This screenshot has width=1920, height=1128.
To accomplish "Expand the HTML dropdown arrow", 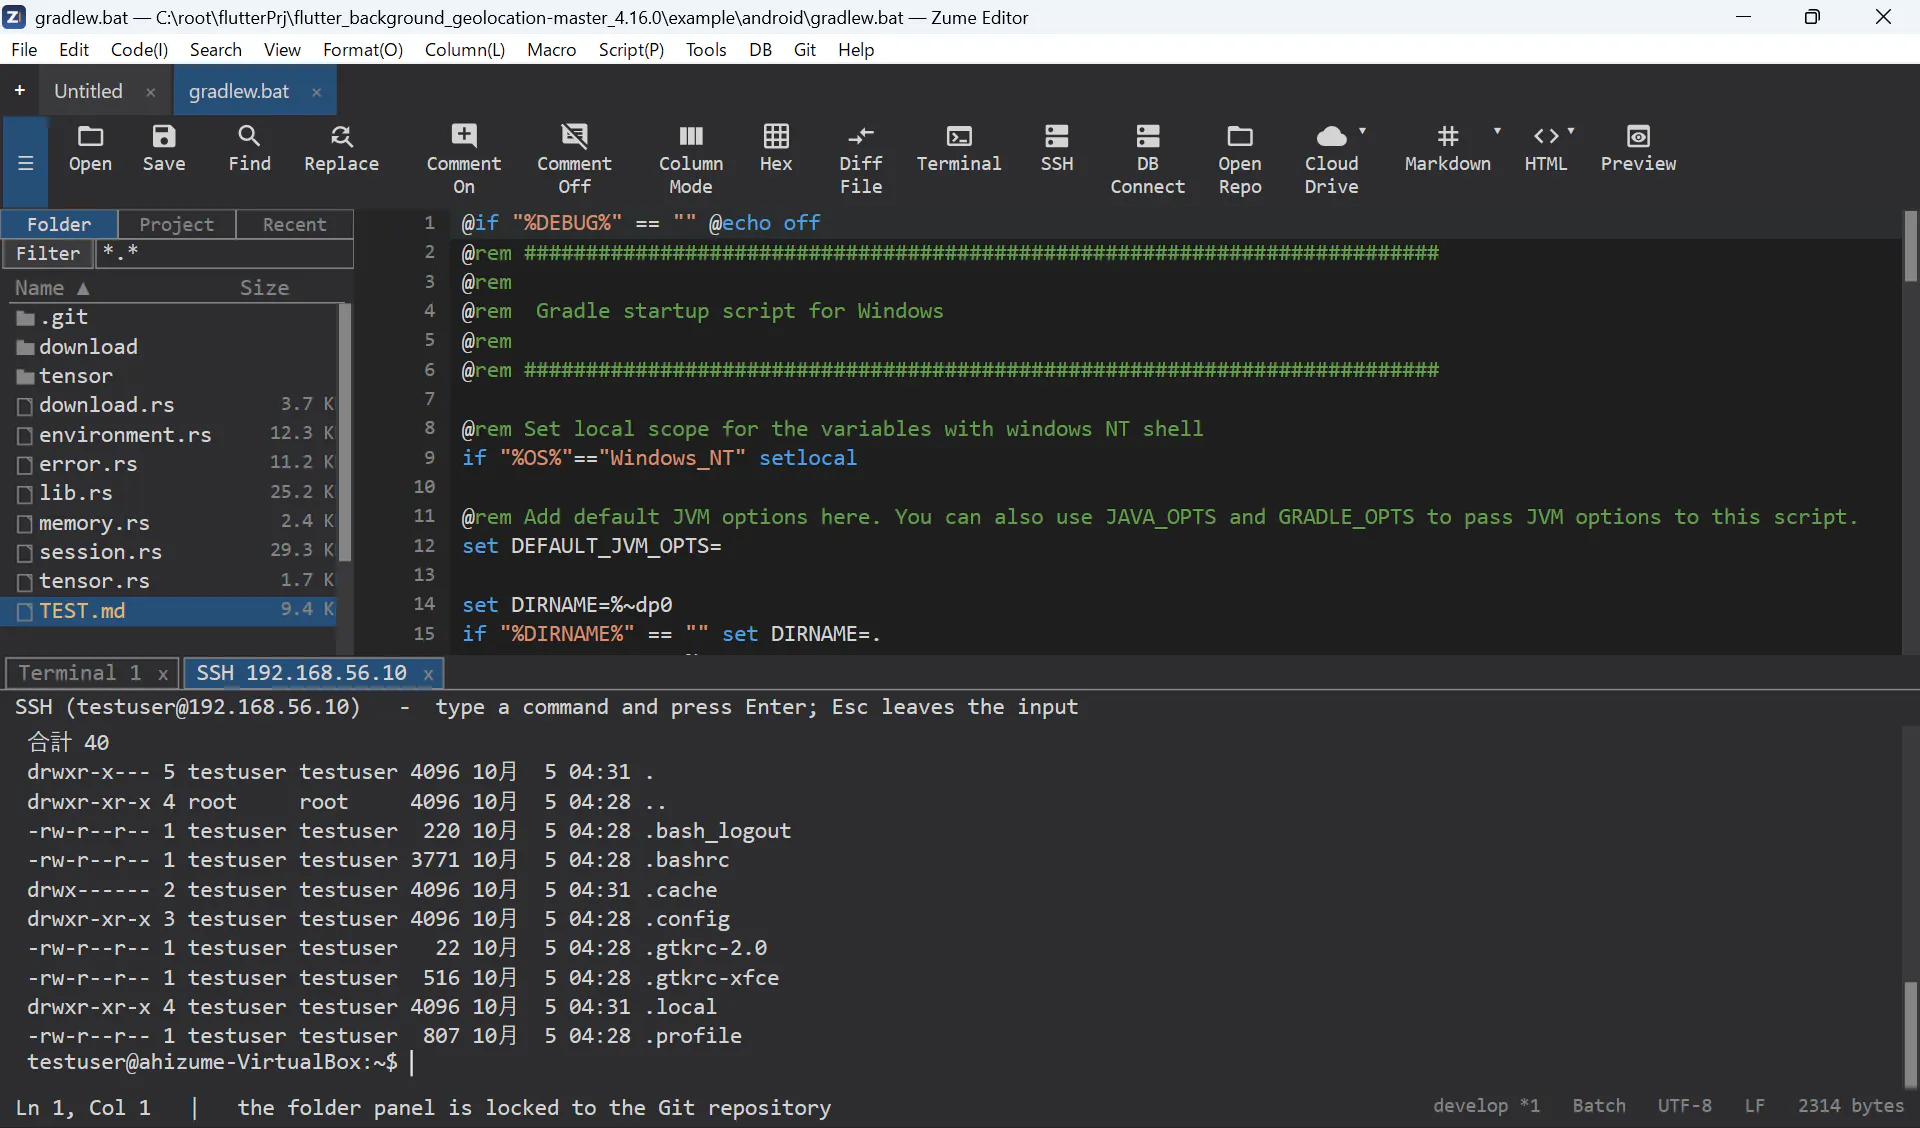I will click(x=1571, y=132).
